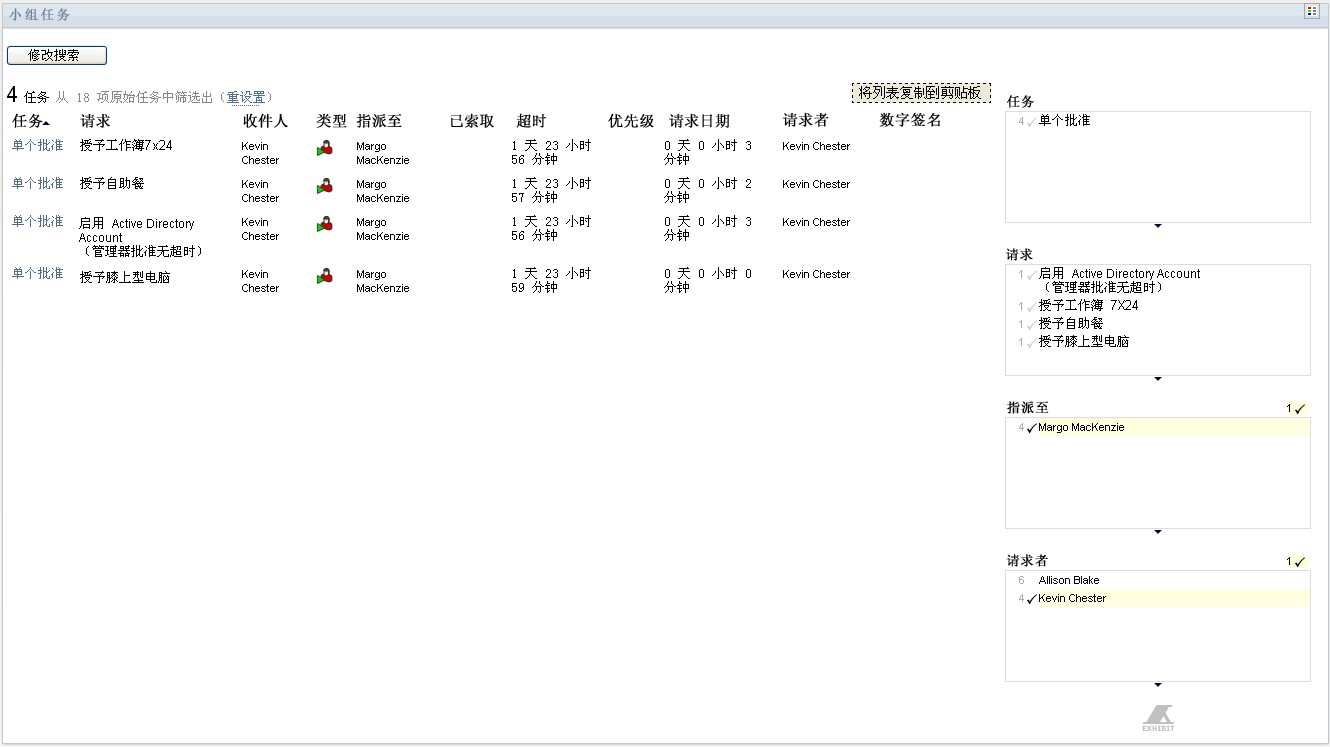Click the checkmark icon beside 请求者 facet header
1330x747 pixels.
coord(1300,562)
